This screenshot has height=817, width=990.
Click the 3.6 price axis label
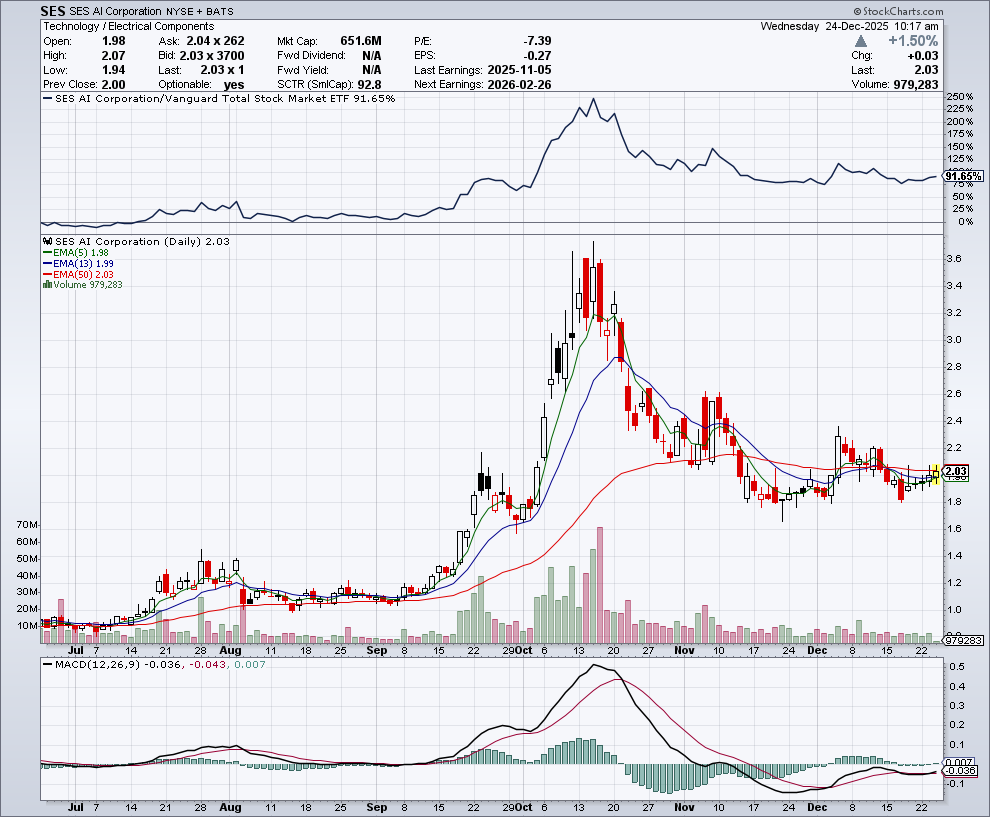[954, 259]
